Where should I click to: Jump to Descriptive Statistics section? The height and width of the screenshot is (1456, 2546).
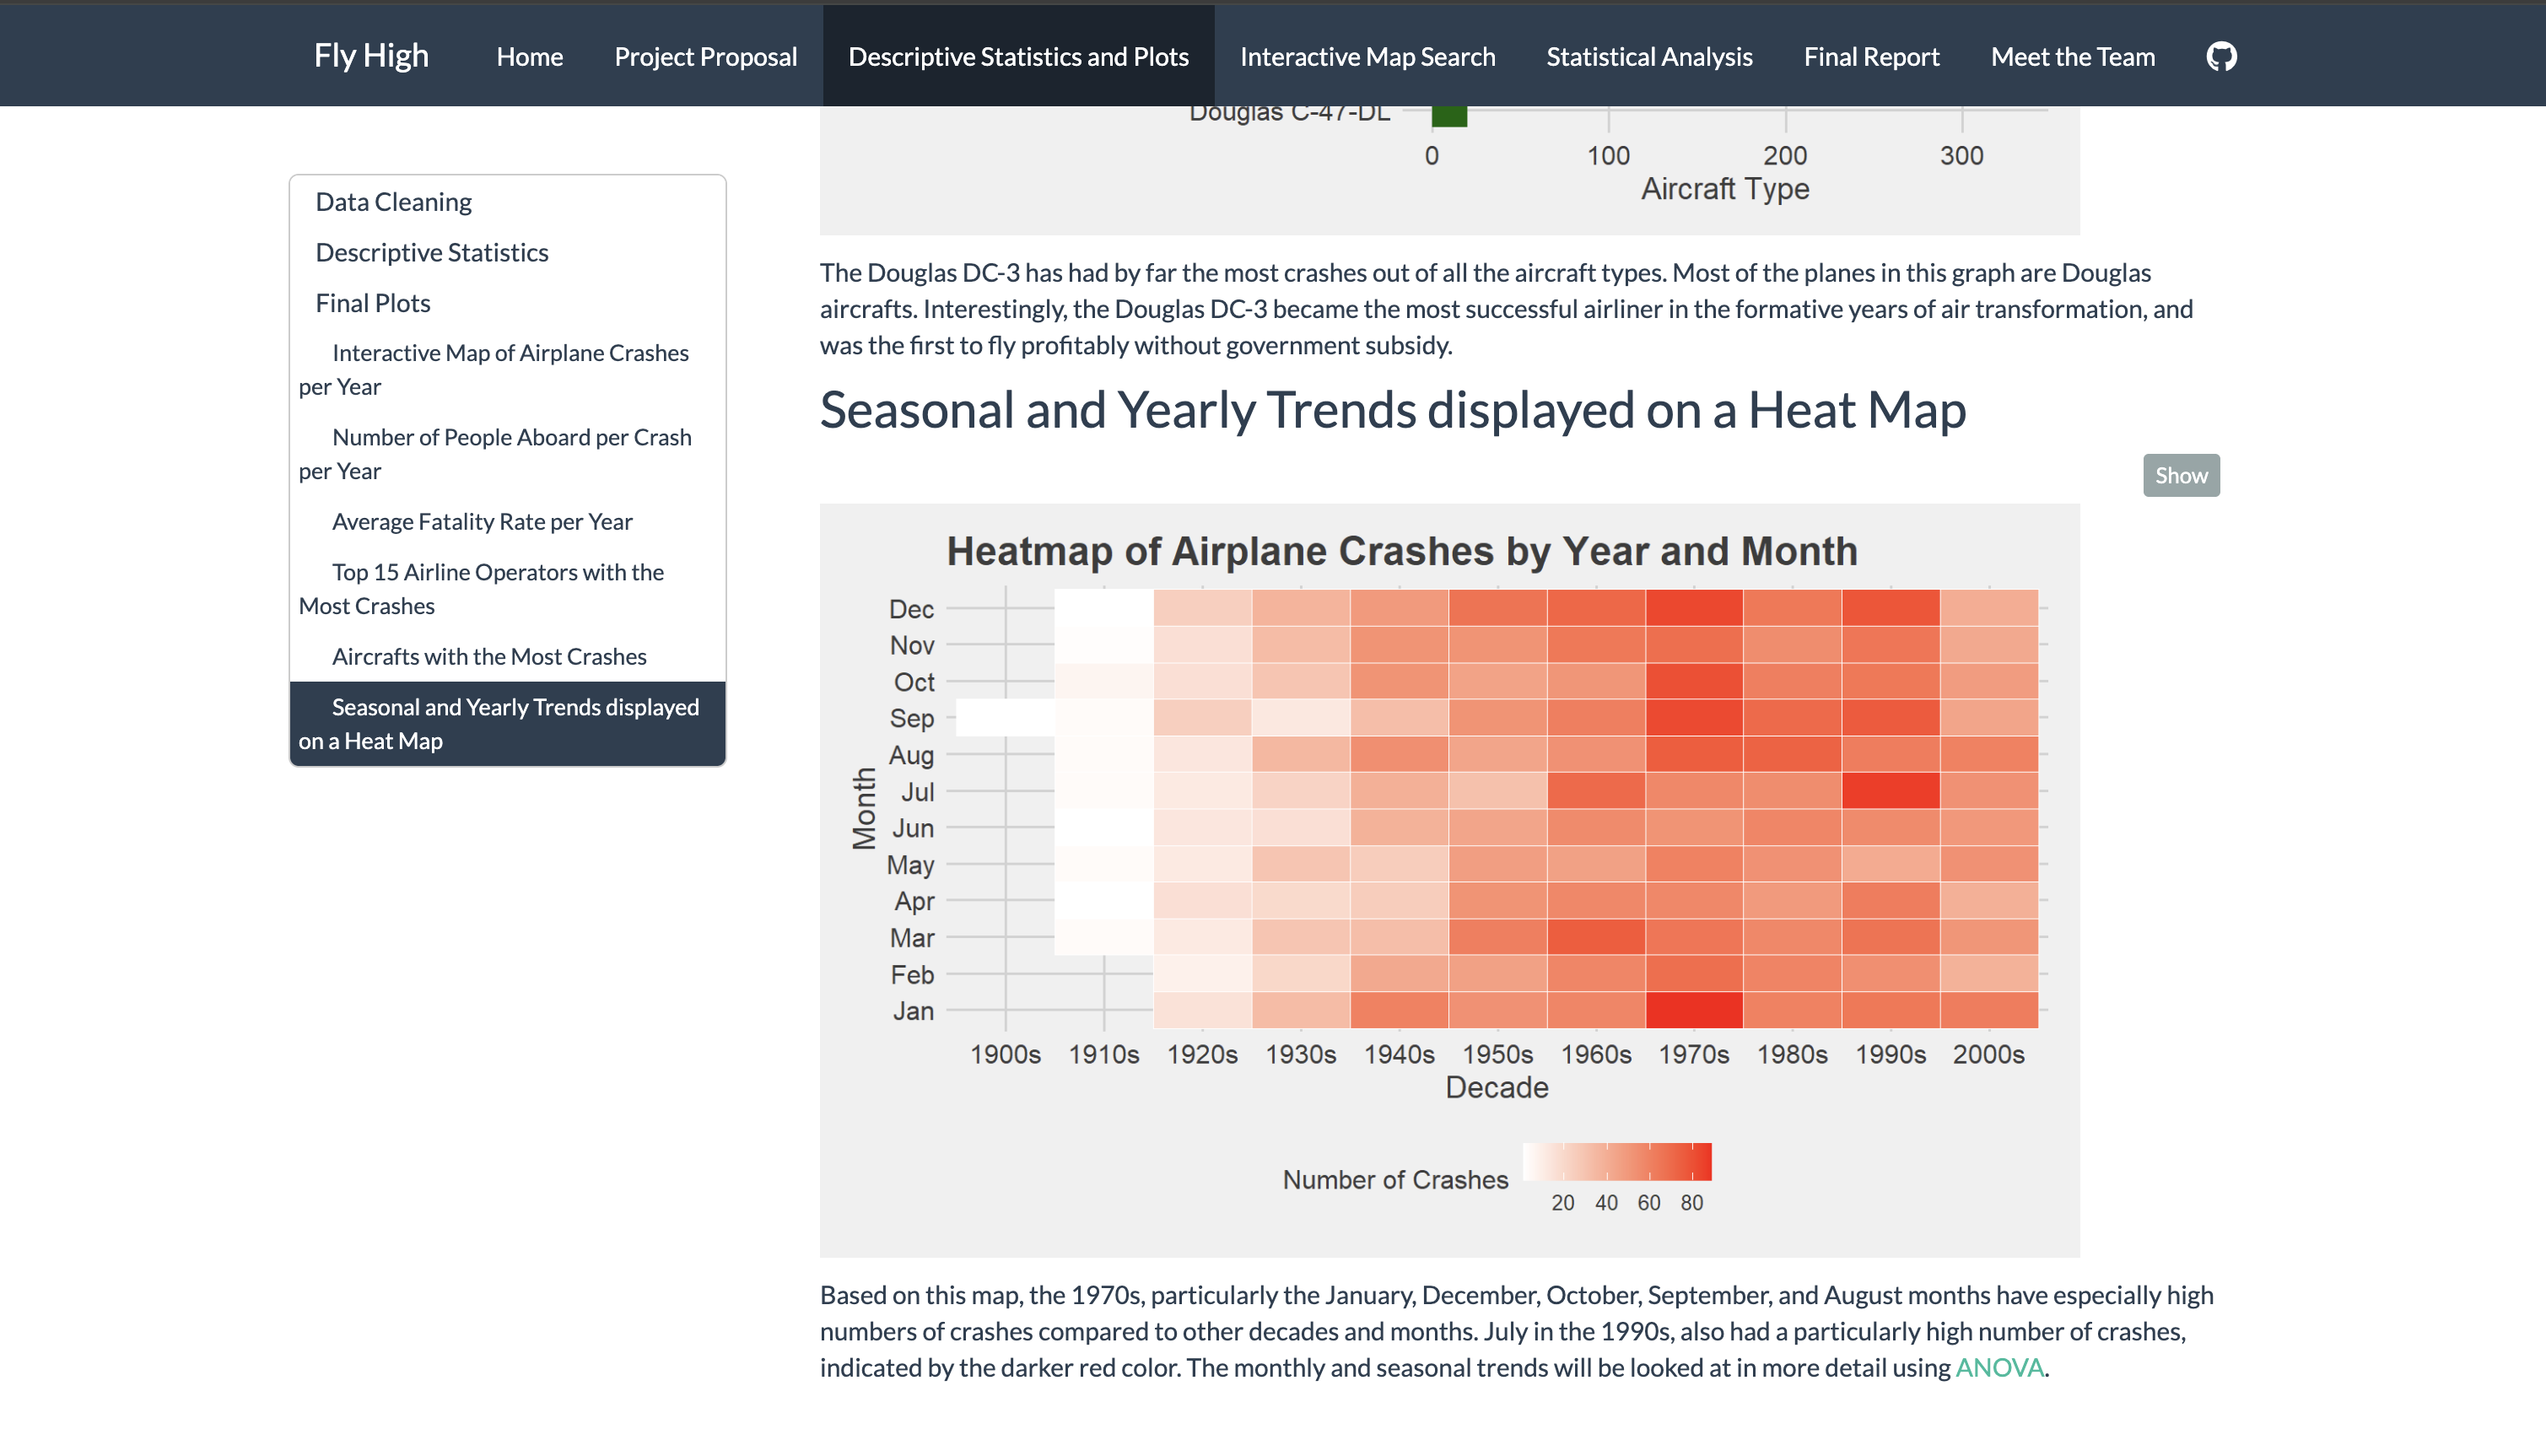(x=431, y=252)
